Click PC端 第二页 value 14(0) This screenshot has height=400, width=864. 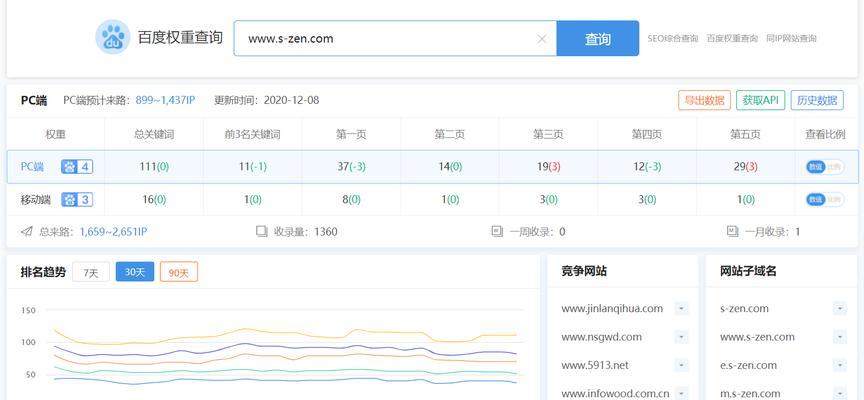coord(450,166)
